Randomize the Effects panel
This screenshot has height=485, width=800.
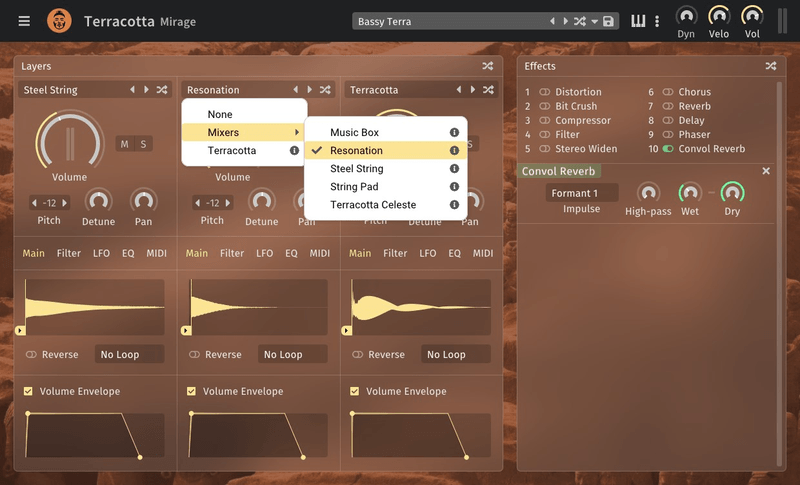(x=771, y=66)
